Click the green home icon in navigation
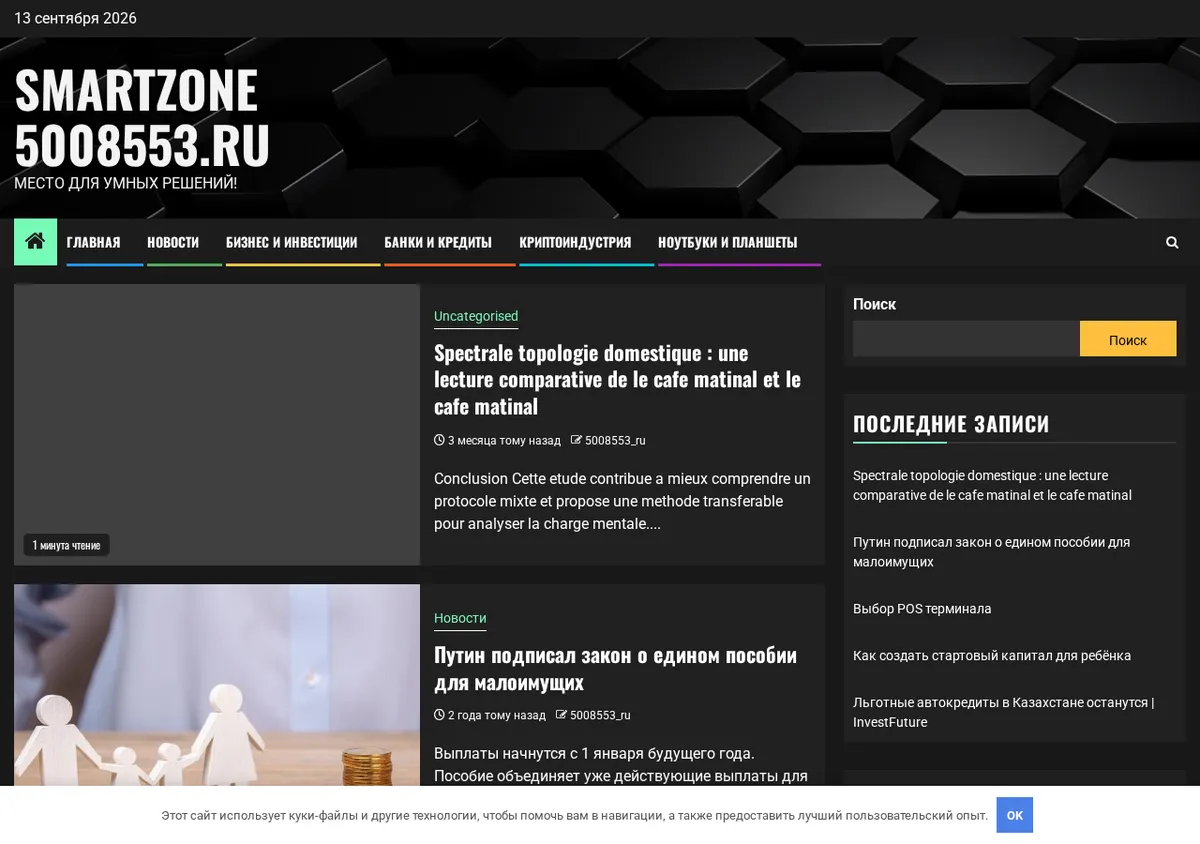This screenshot has height=844, width=1200. pos(35,241)
